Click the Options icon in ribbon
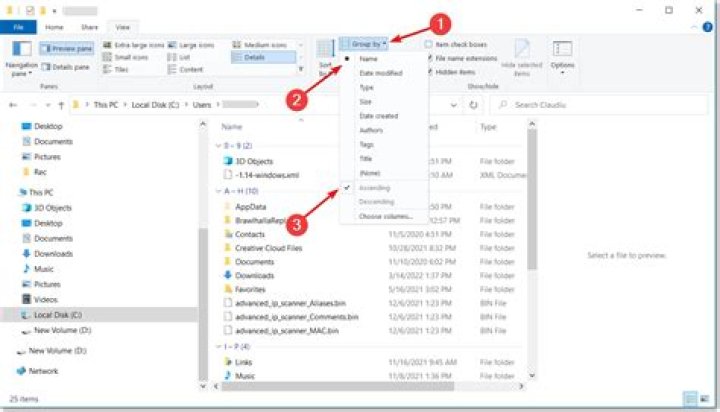The image size is (720, 412). pyautogui.click(x=562, y=50)
